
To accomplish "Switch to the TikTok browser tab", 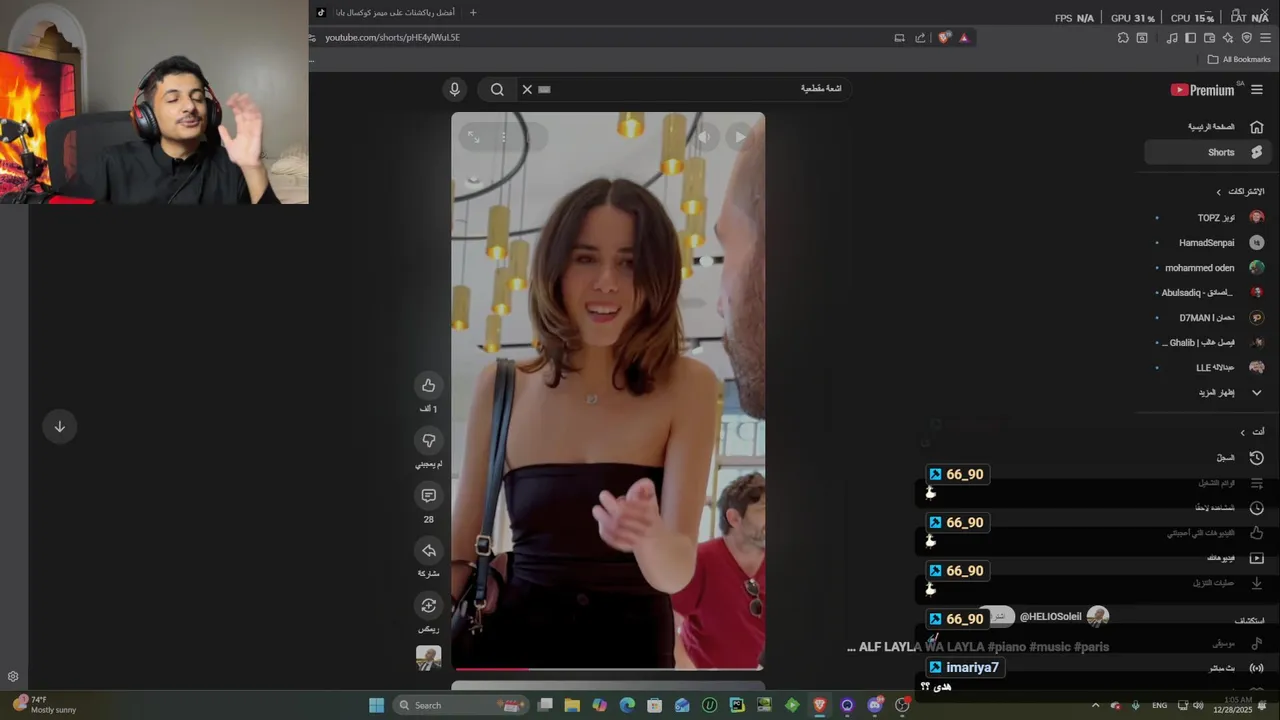I will (387, 12).
